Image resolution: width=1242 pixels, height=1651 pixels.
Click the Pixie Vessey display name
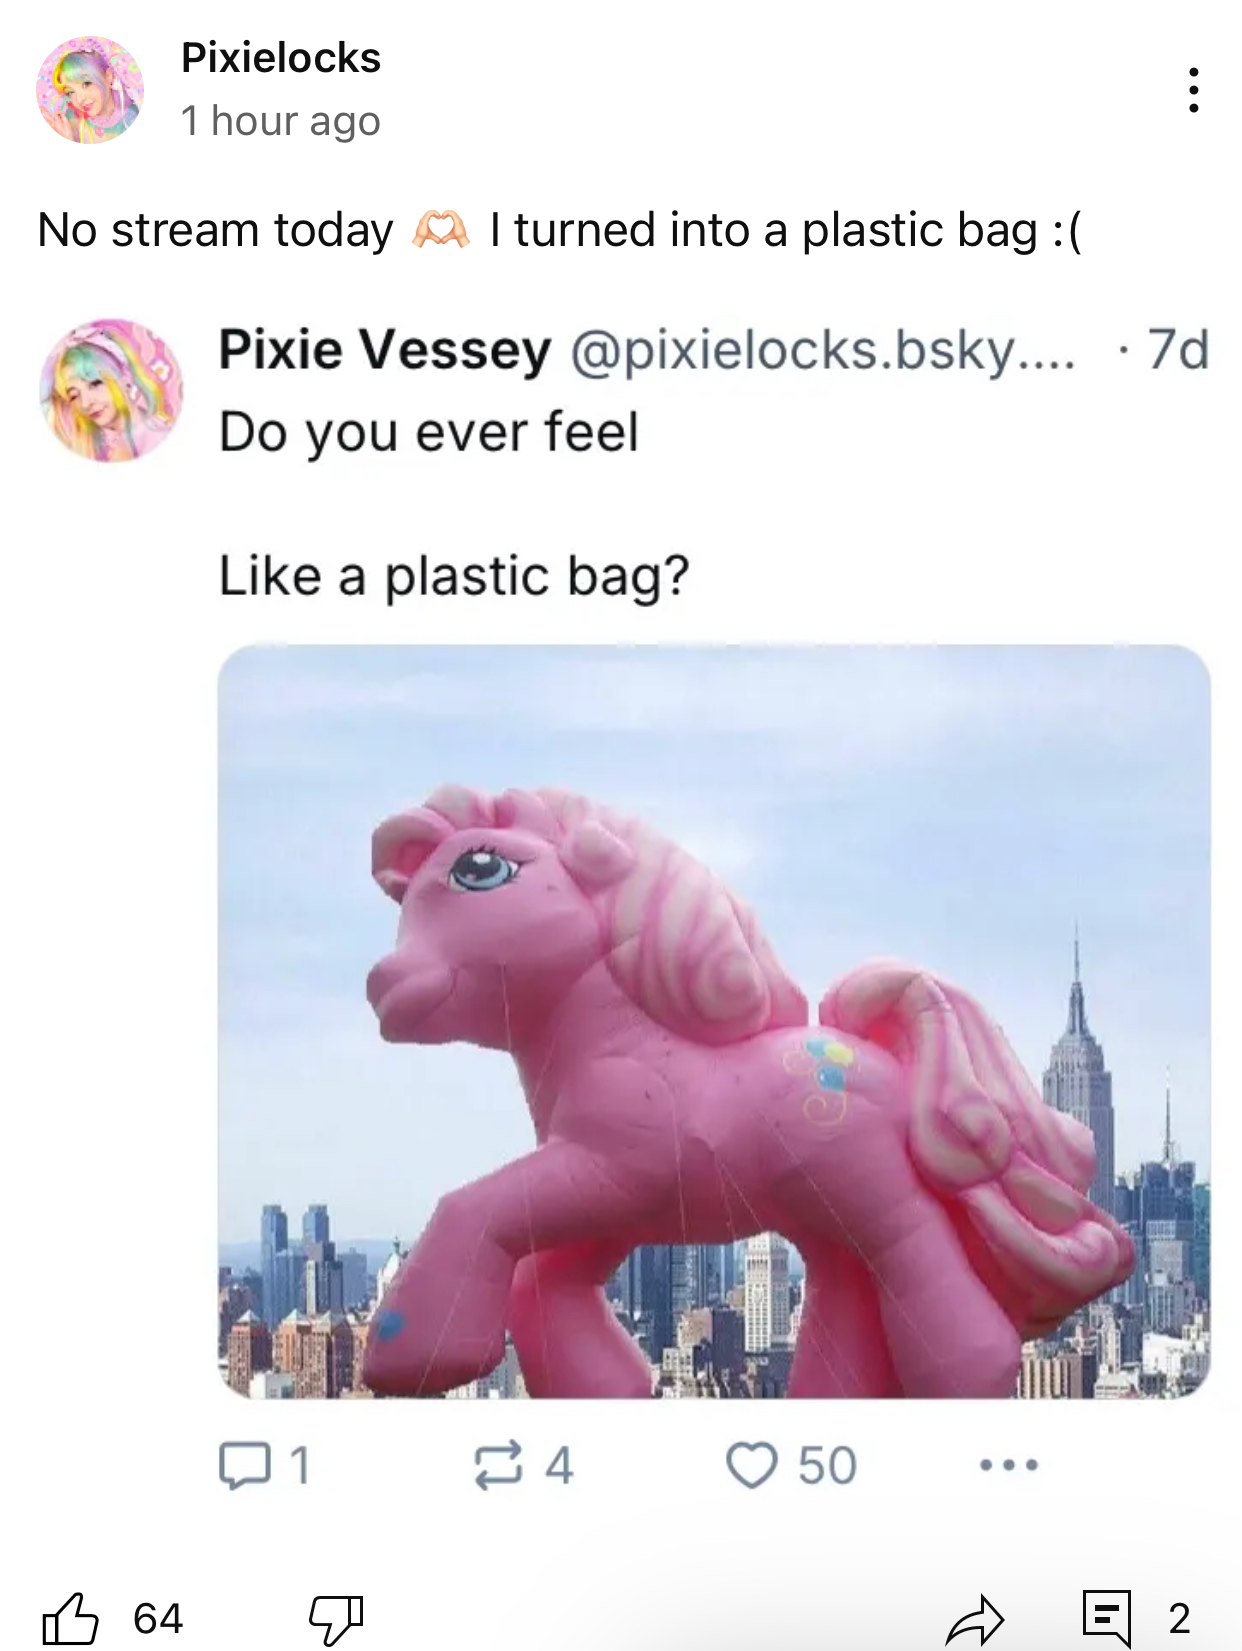385,350
